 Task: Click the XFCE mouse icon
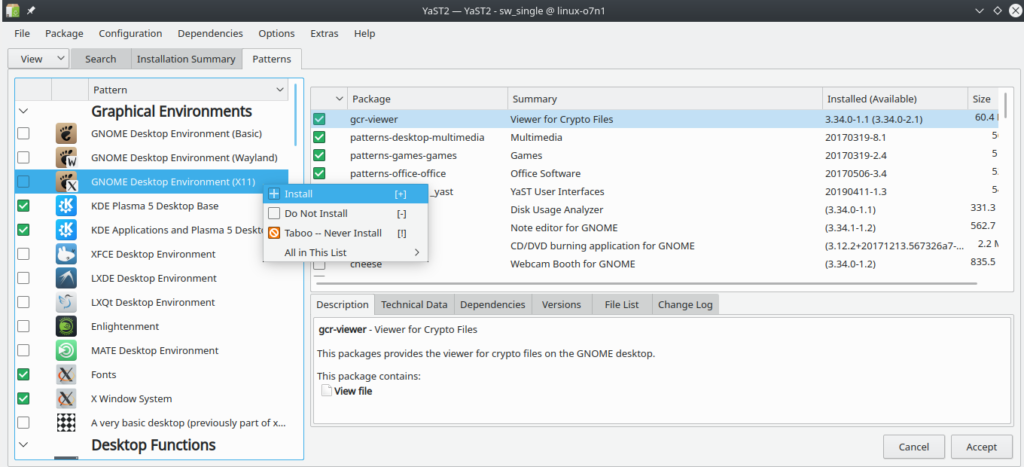point(66,254)
